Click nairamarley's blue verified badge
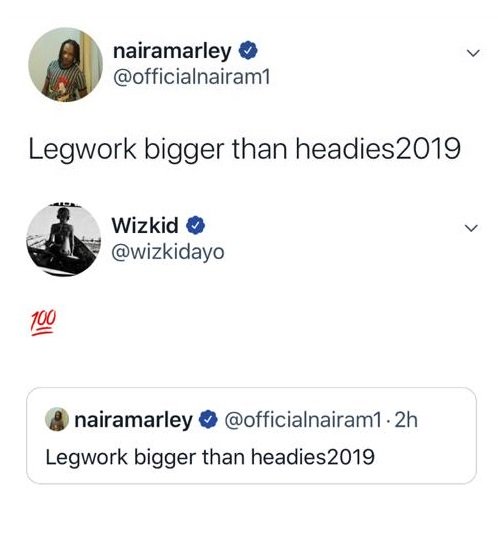Image resolution: width=498 pixels, height=533 pixels. 248,50
